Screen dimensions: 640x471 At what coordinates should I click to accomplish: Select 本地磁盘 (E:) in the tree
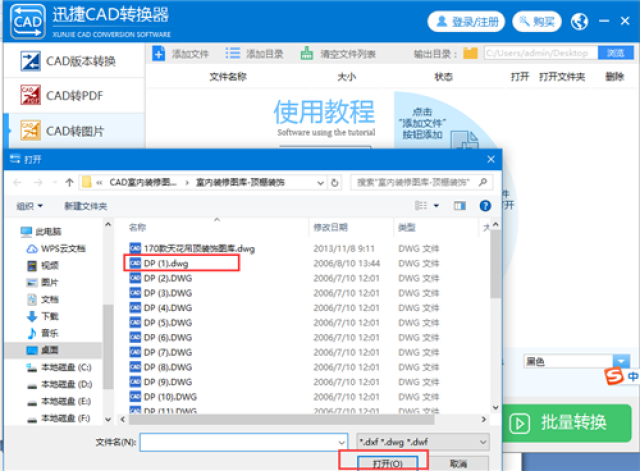59,401
